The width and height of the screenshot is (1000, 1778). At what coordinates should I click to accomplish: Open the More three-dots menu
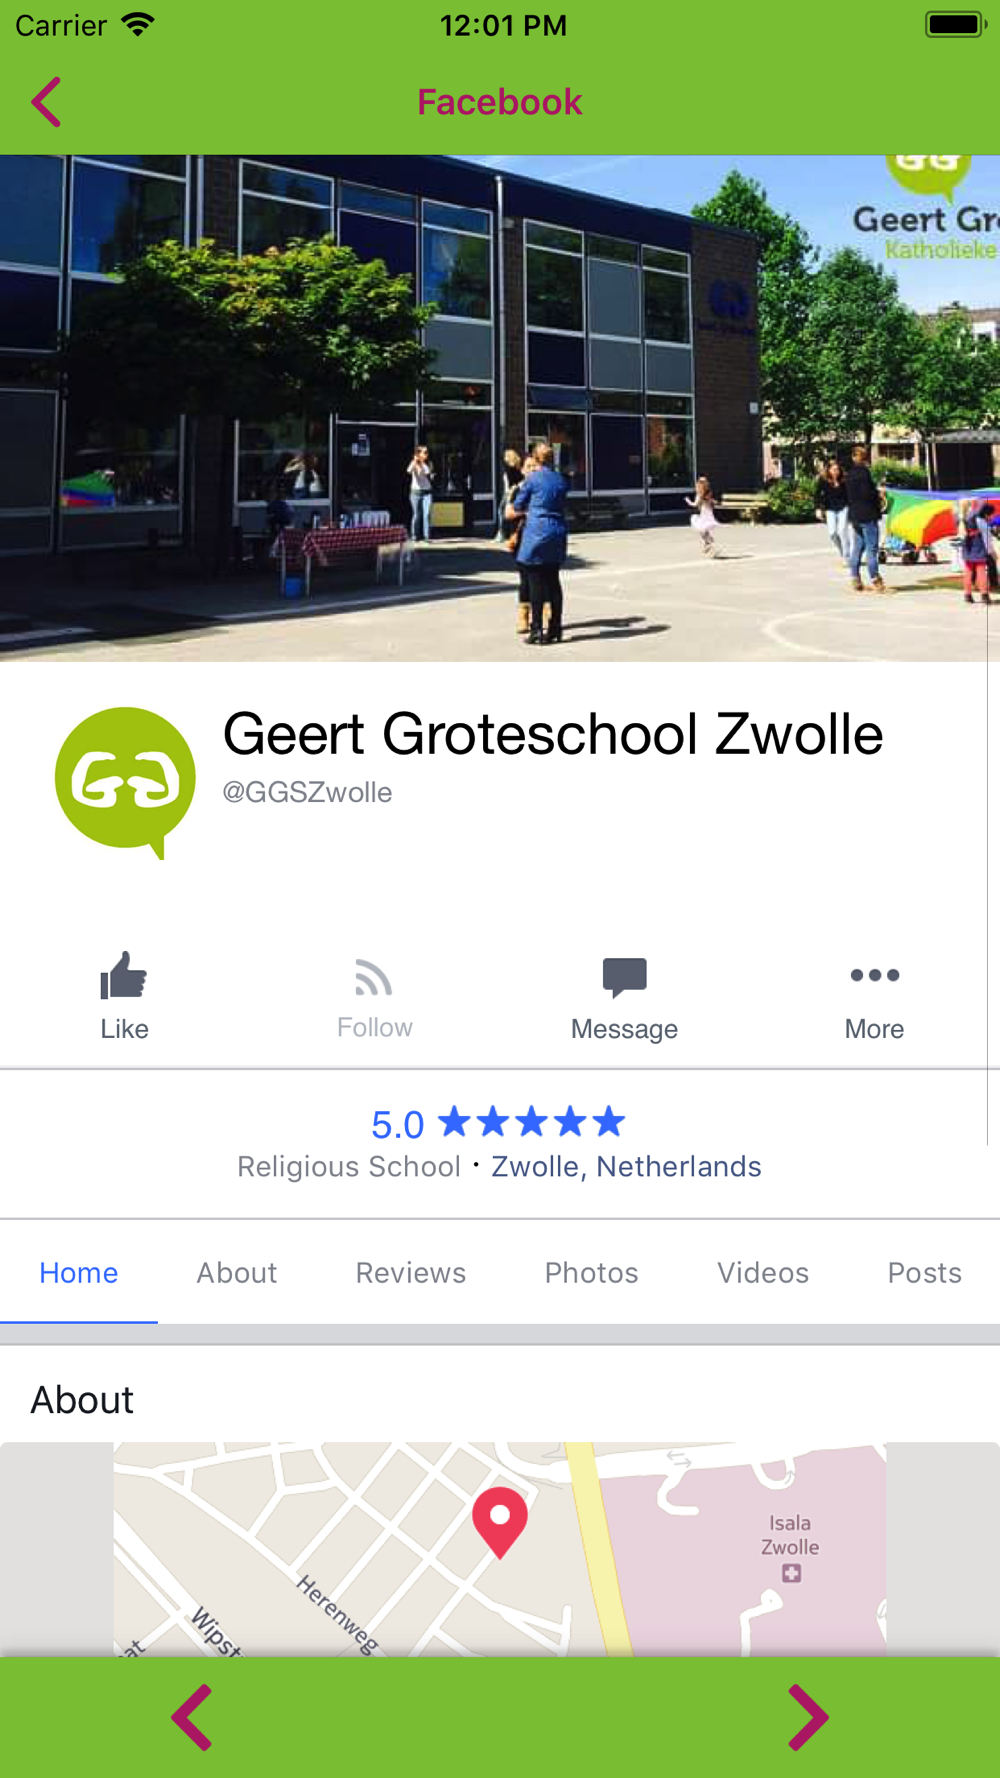pos(875,975)
